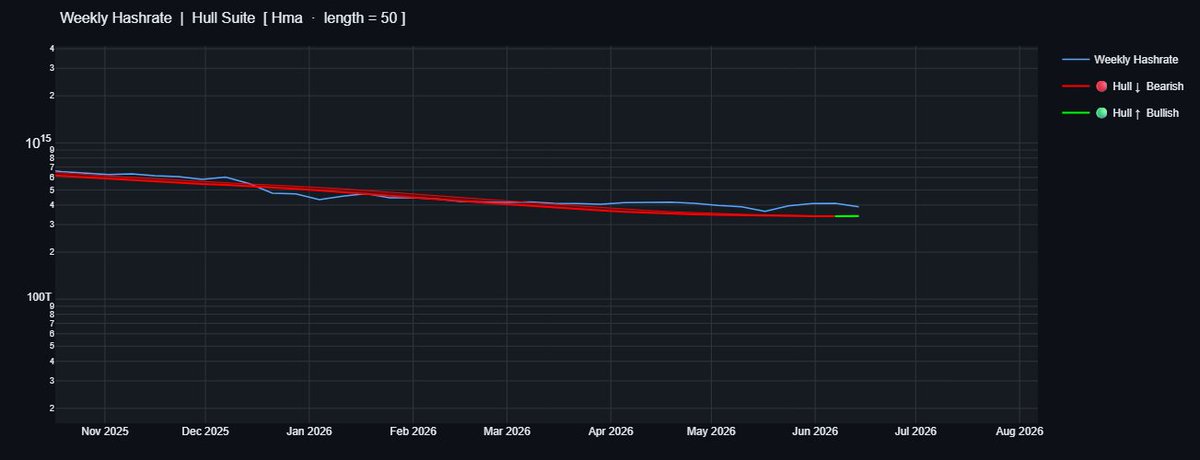1200x460 pixels.
Task: Click the 10^15 y-axis label
Action: tap(38, 143)
